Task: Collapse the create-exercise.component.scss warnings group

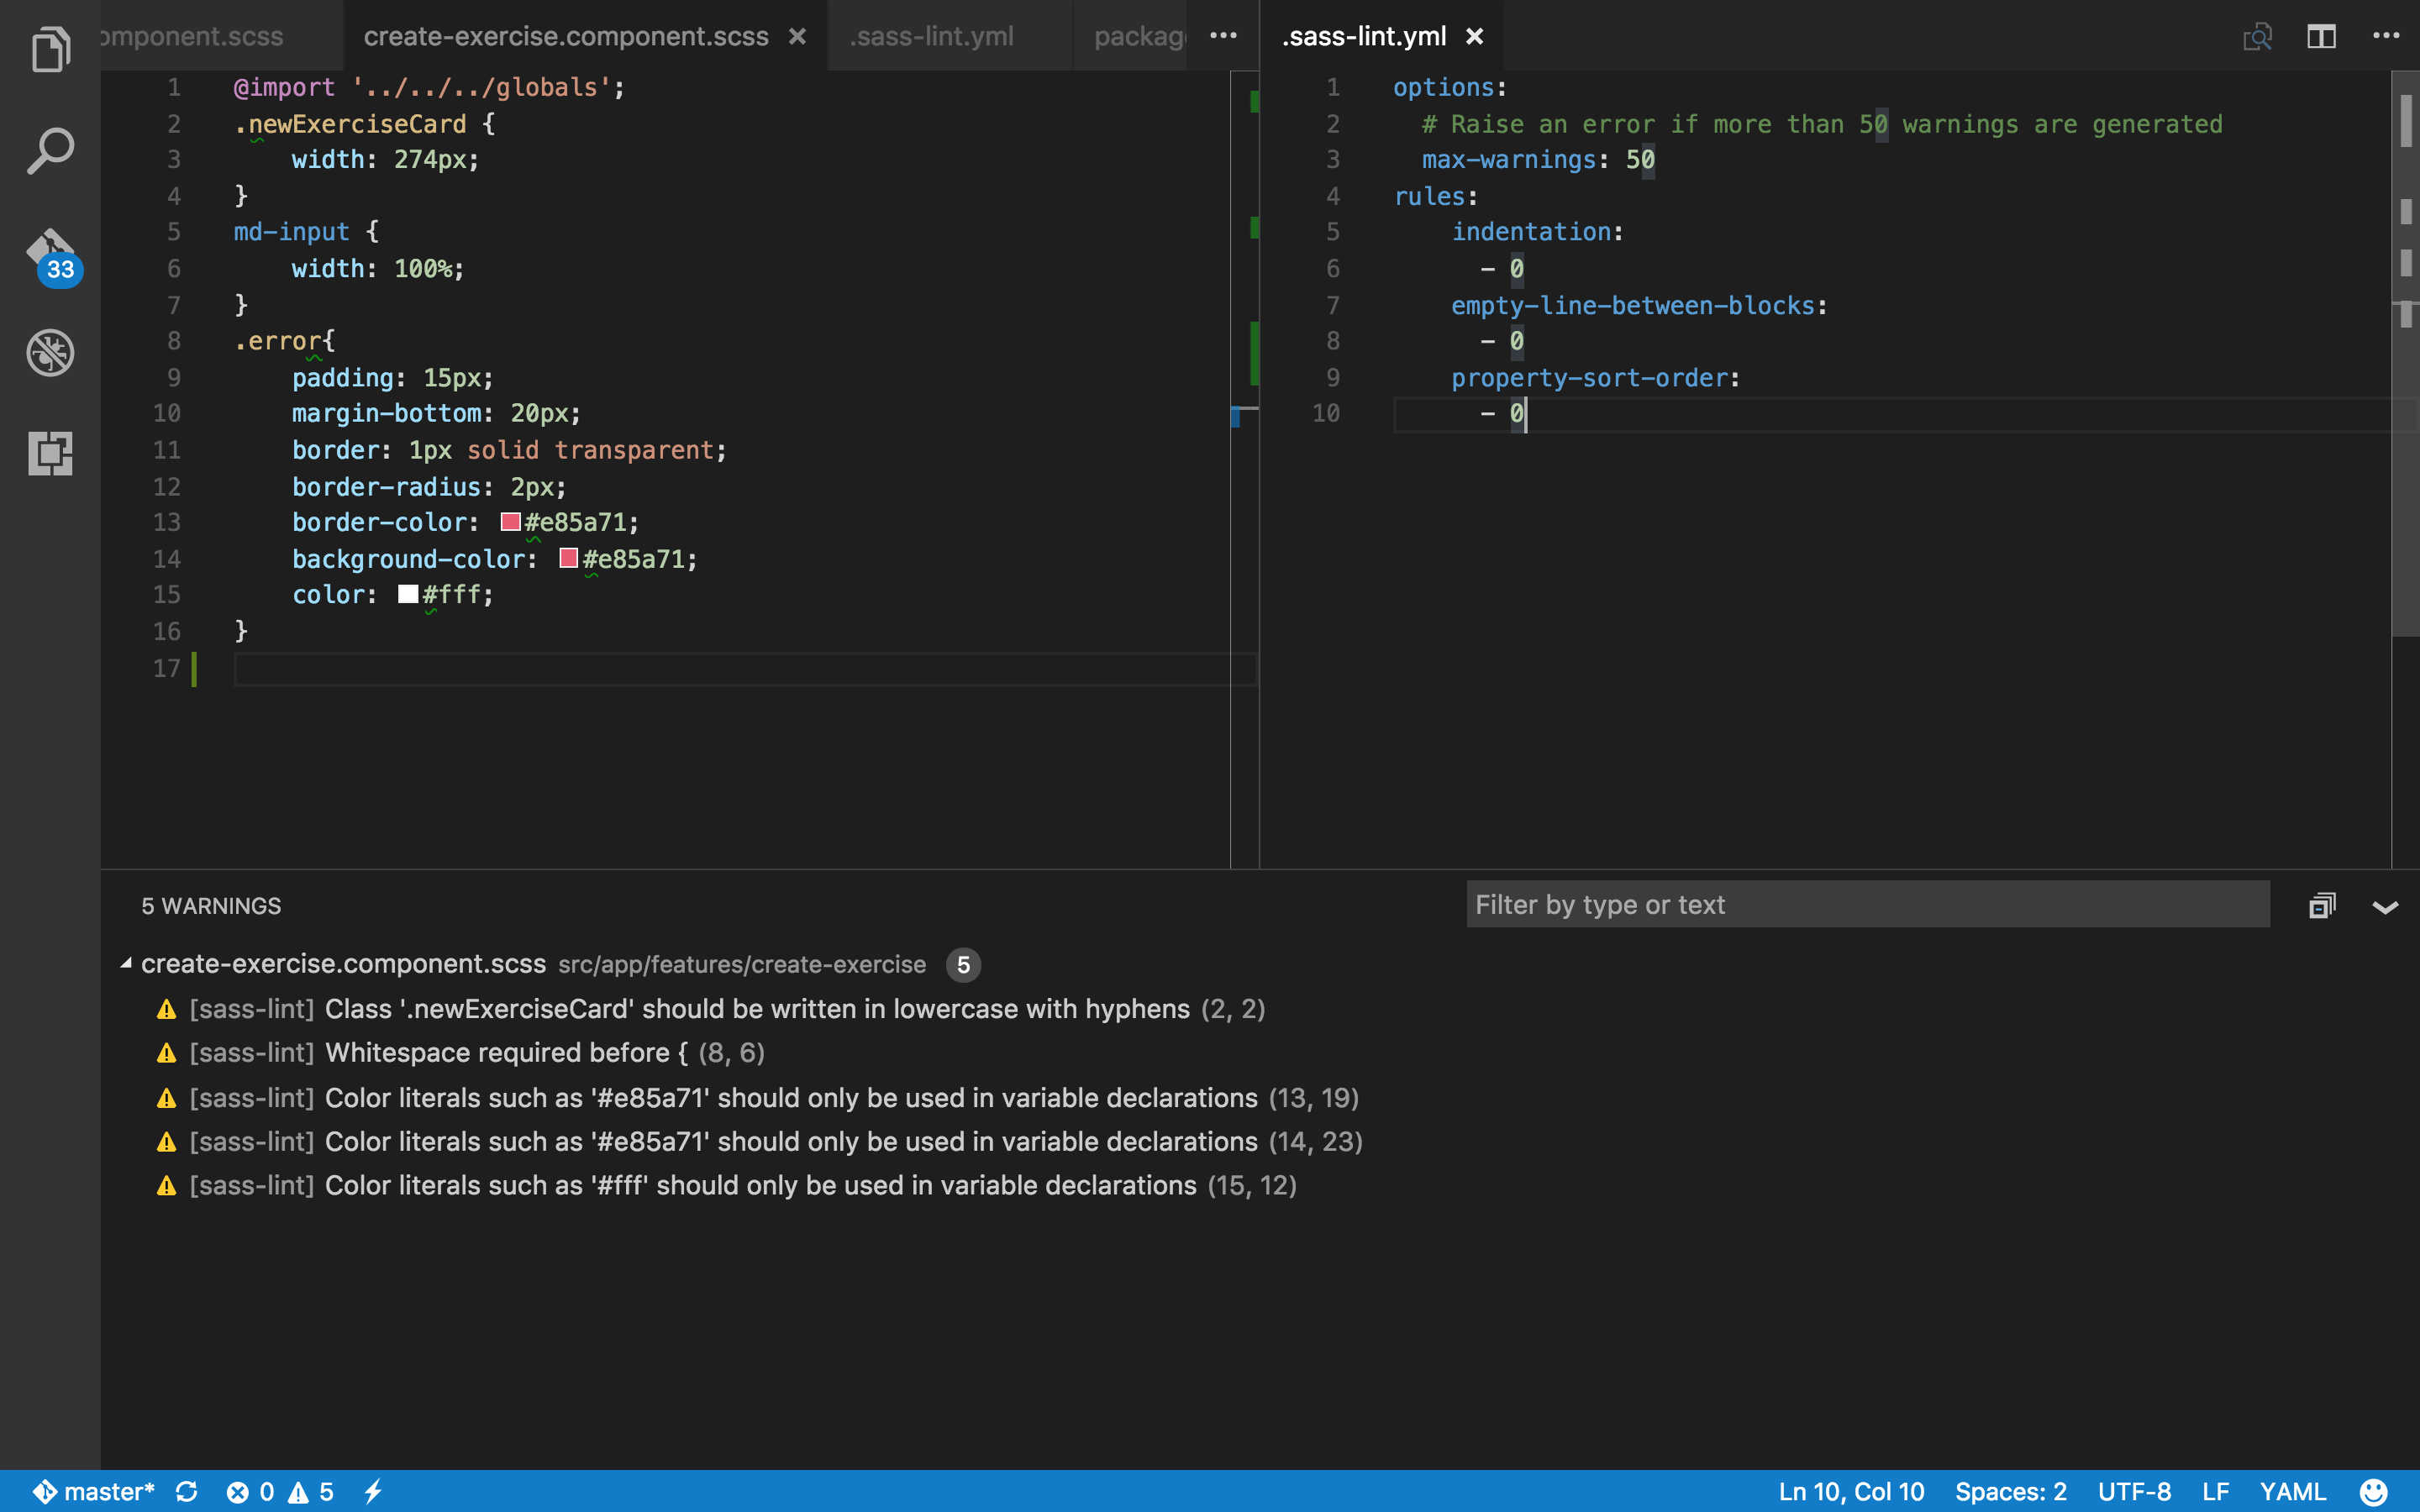Action: point(126,964)
